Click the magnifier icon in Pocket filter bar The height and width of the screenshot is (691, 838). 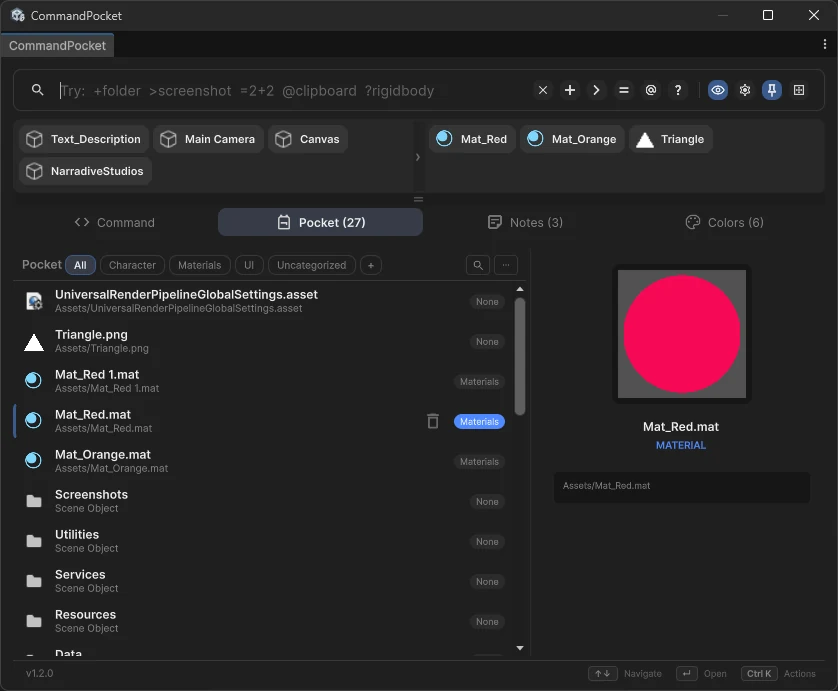coord(478,265)
